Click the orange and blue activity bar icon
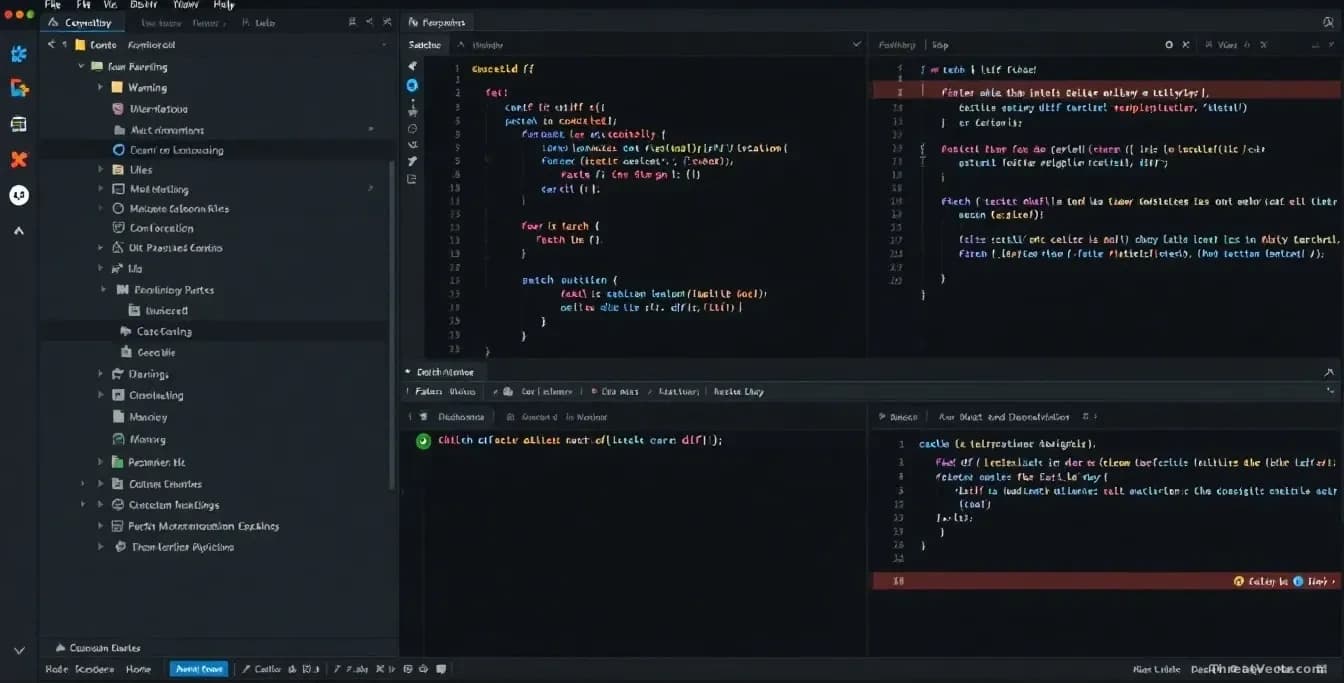Viewport: 1344px width, 683px height. pyautogui.click(x=18, y=89)
